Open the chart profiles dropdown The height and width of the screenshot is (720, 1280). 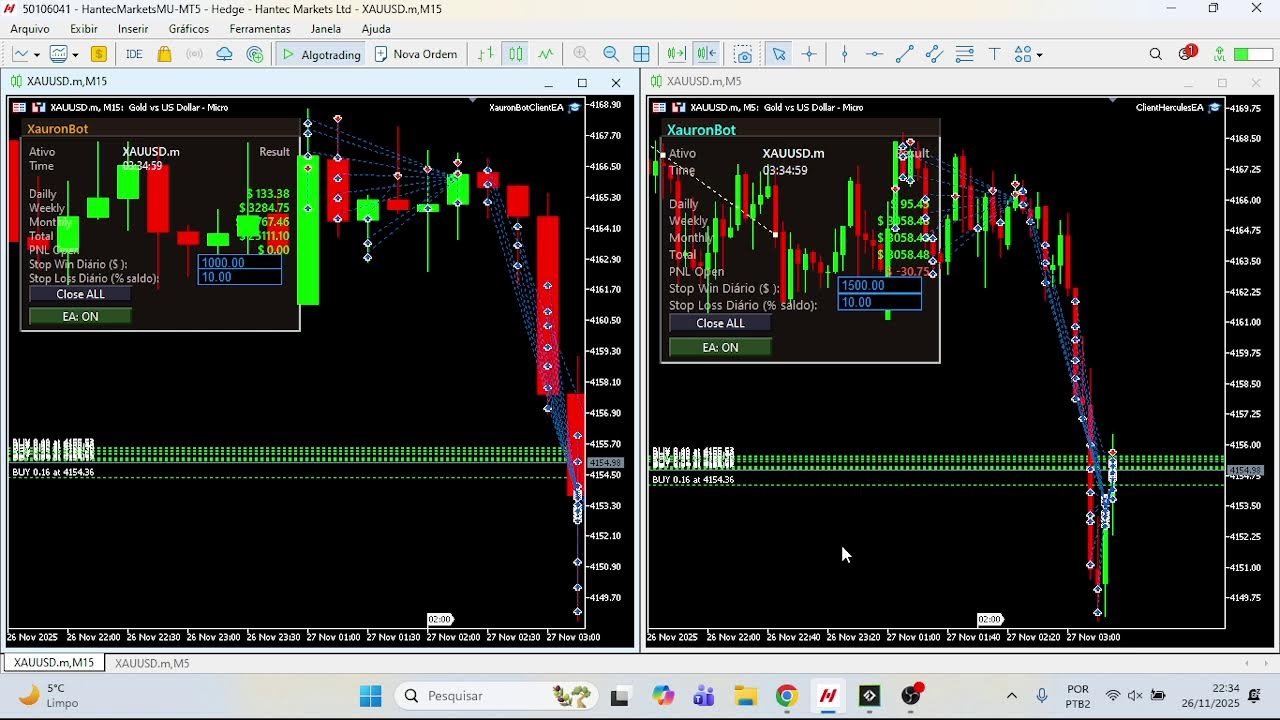(64, 54)
